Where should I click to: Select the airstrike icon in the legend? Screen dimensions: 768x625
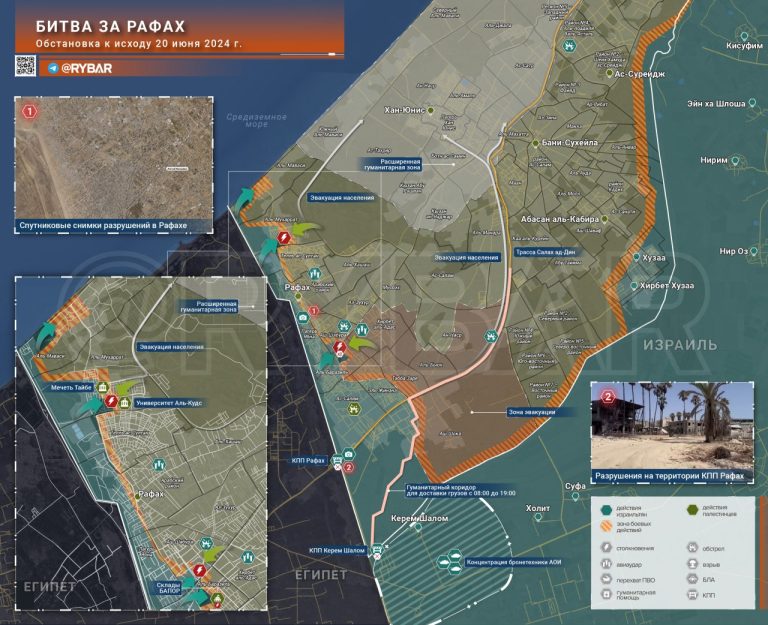click(x=607, y=563)
